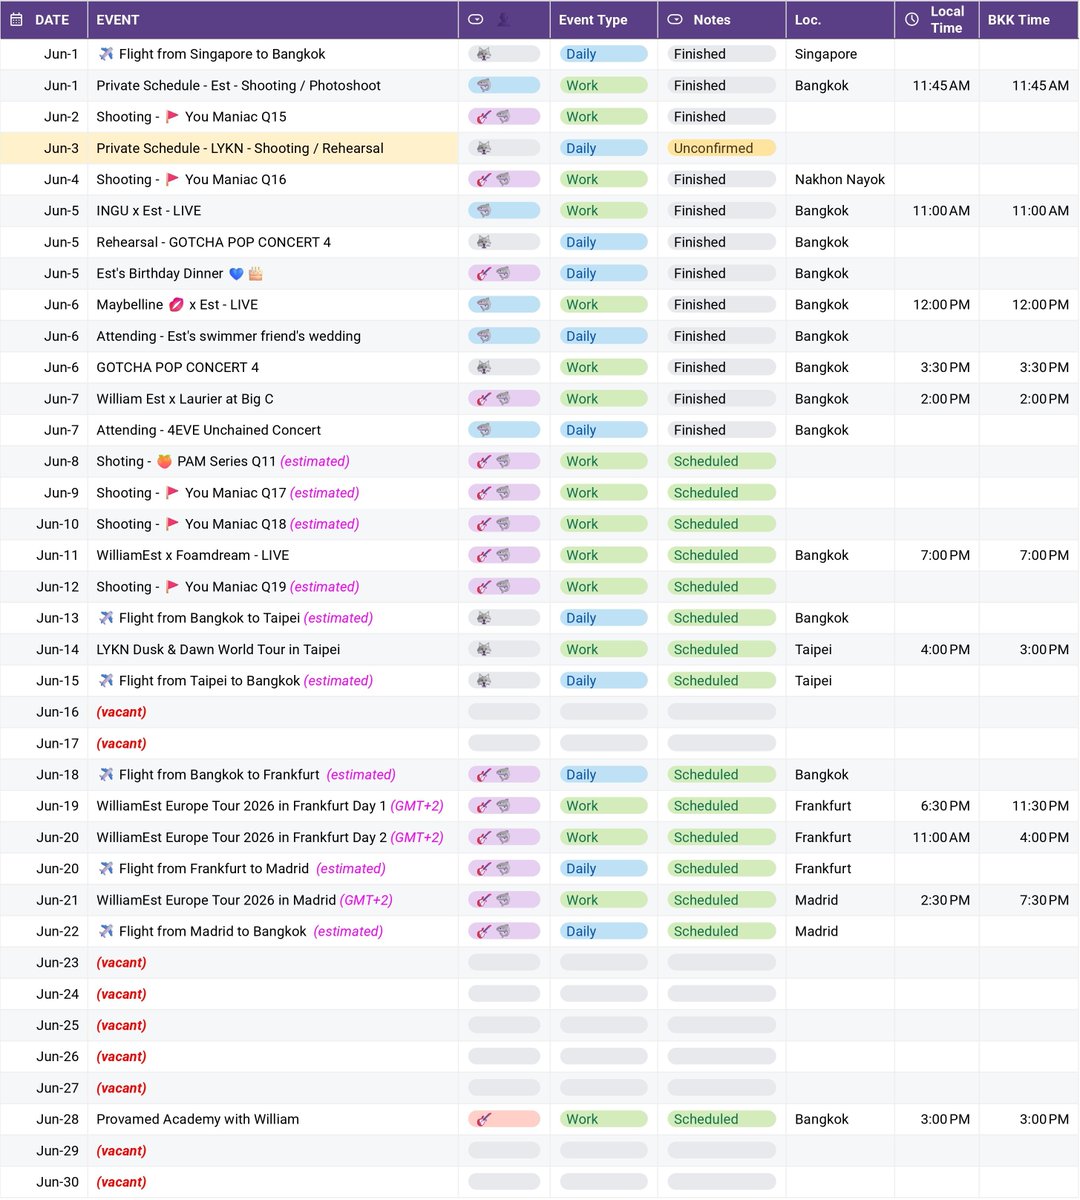1080x1200 pixels.
Task: Open the Scheduled status for PAM Series Q11
Action: point(721,462)
